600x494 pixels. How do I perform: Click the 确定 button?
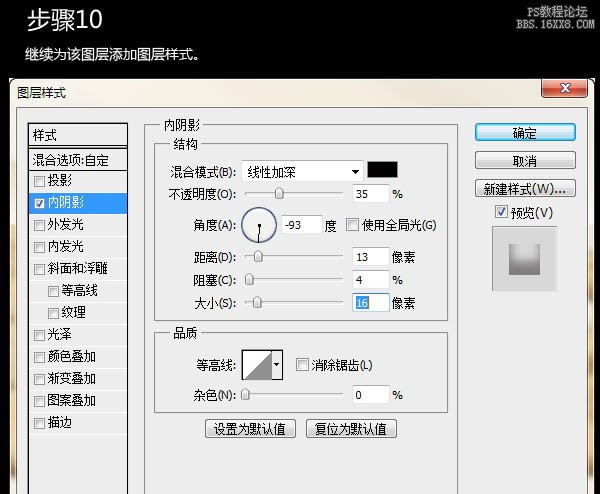(x=525, y=133)
